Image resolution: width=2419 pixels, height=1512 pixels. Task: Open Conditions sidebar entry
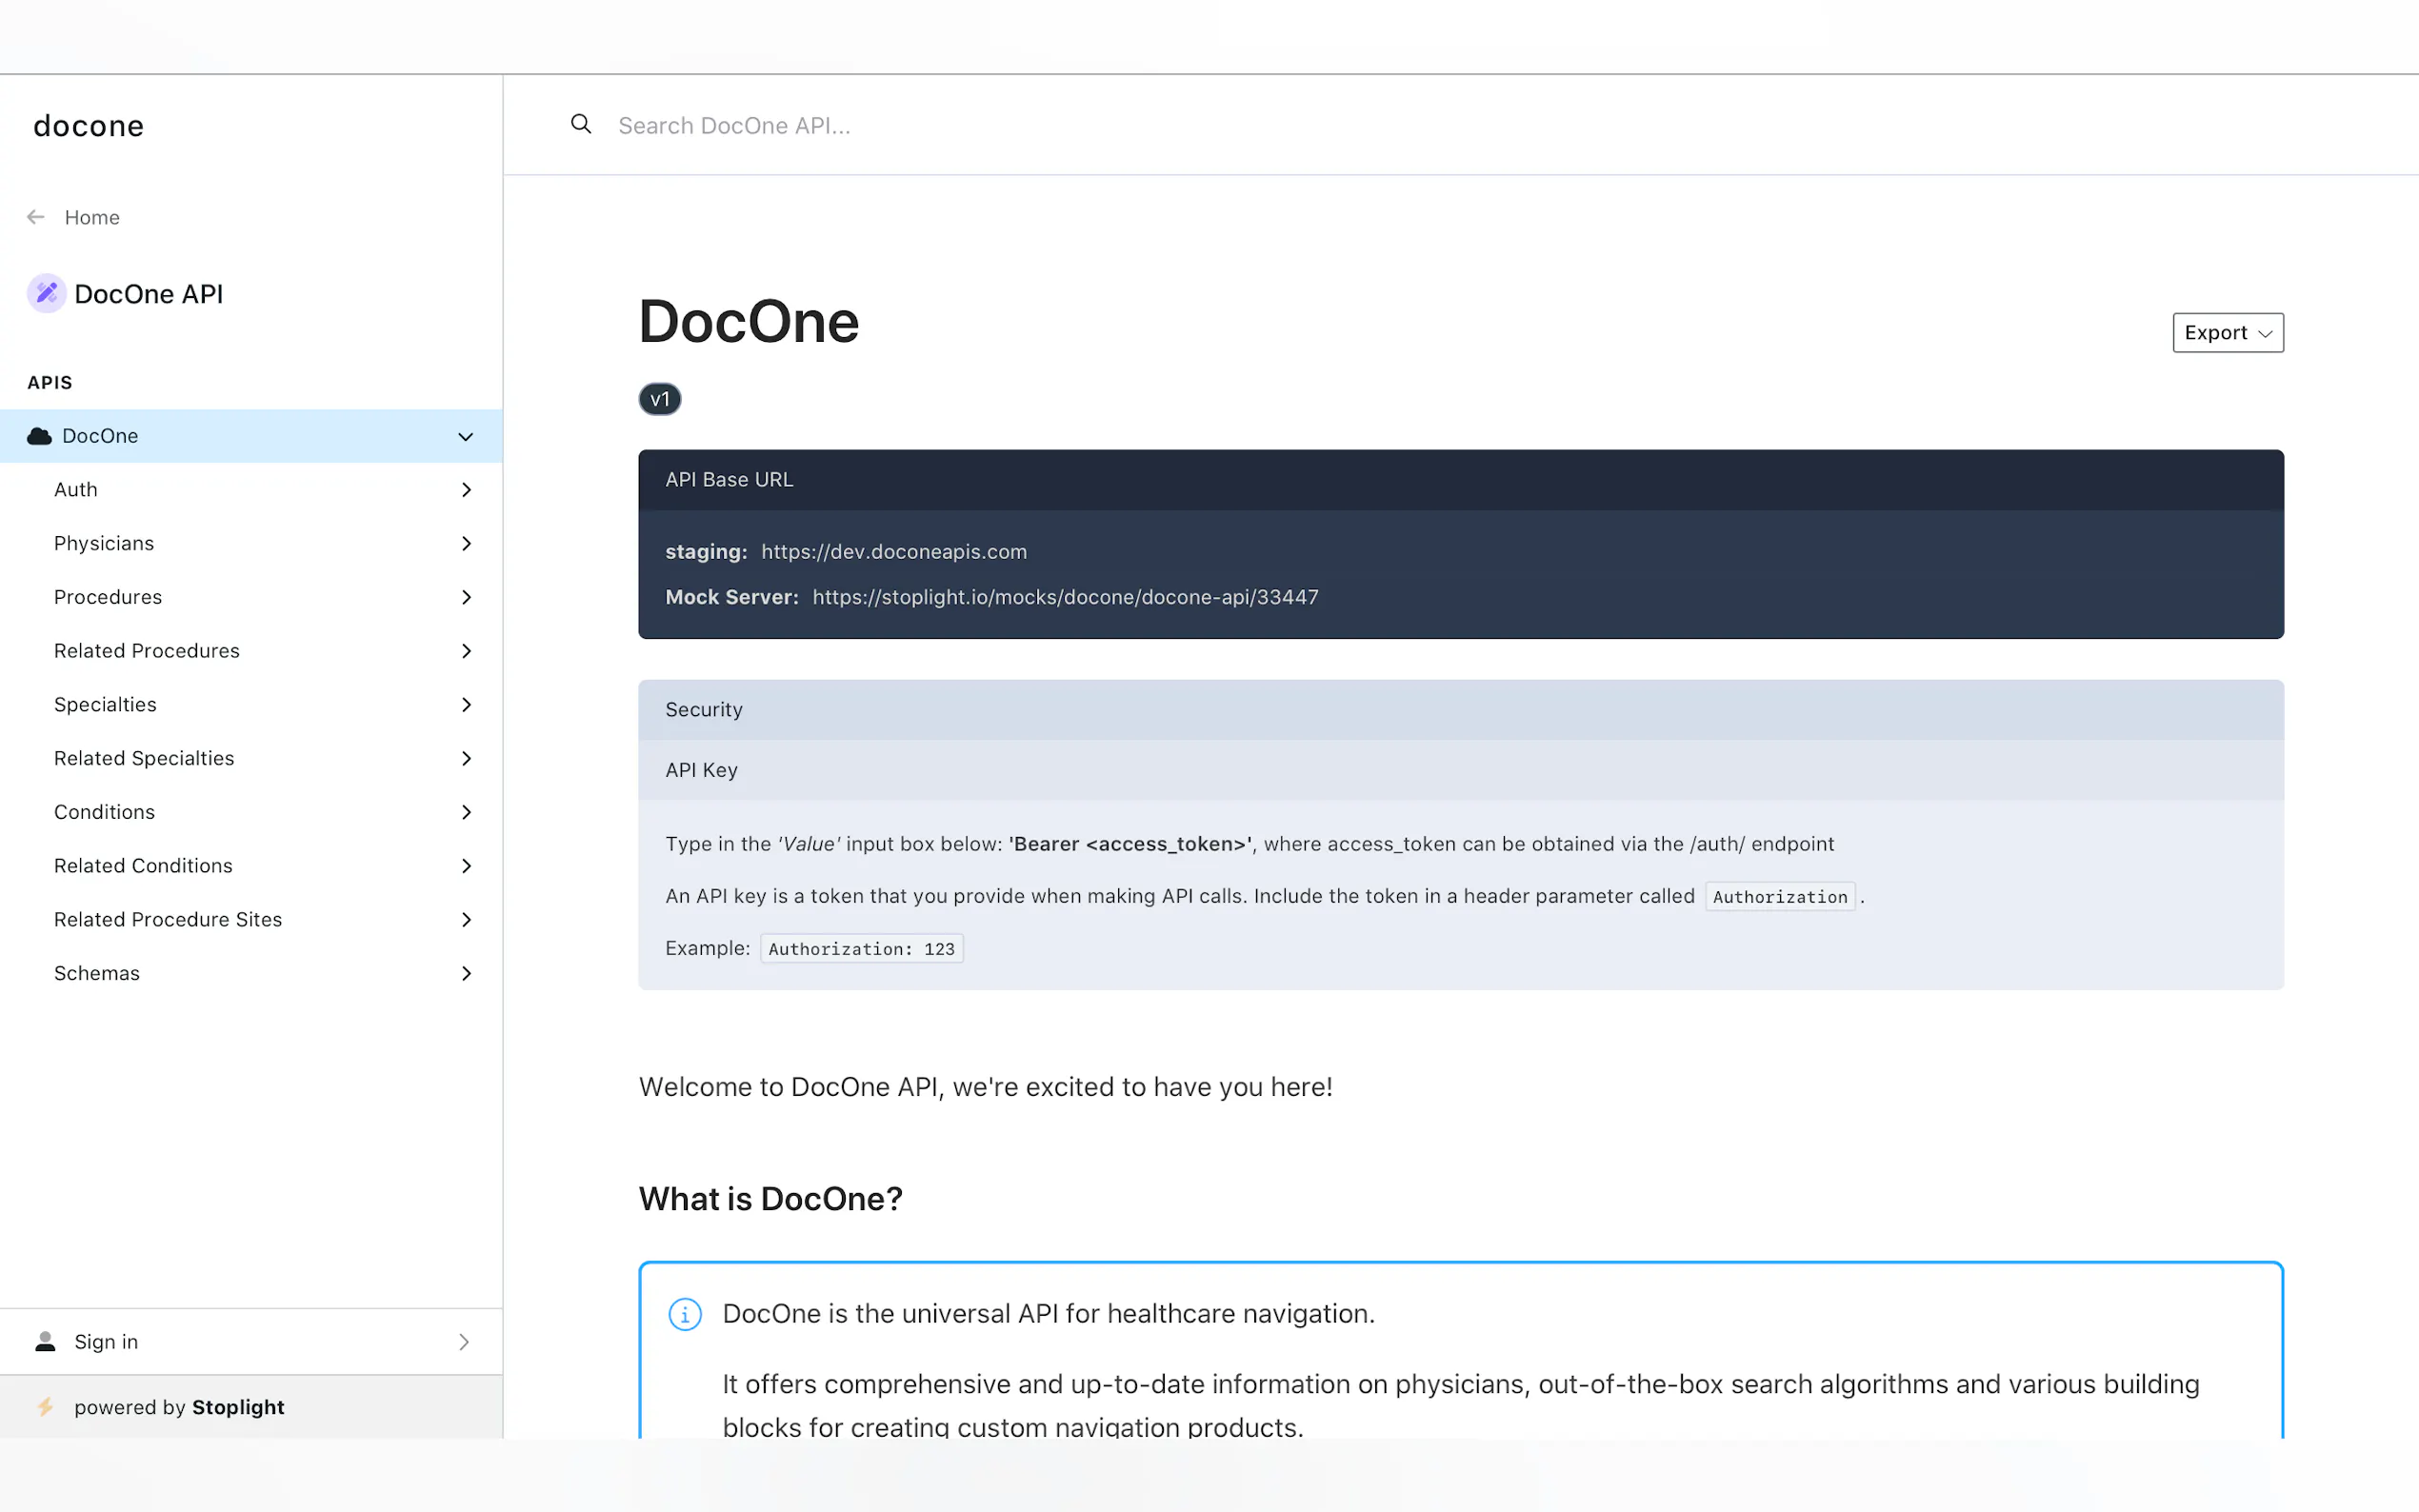(x=105, y=812)
